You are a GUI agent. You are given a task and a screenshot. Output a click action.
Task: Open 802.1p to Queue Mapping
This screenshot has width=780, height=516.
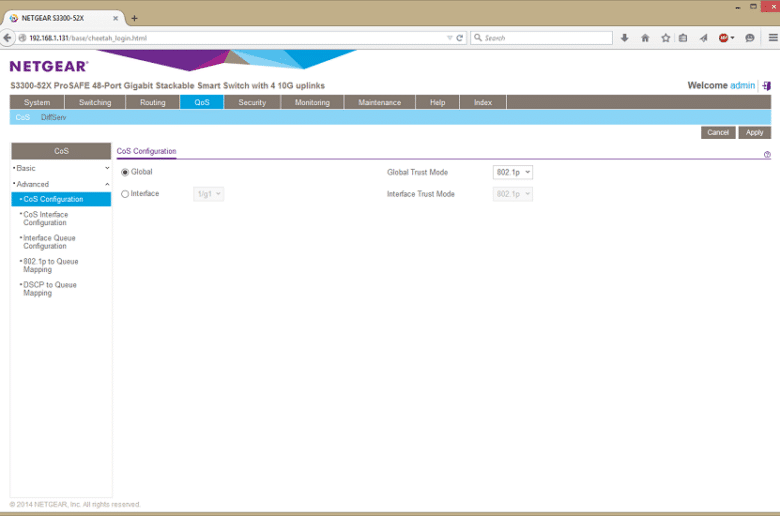(50, 265)
